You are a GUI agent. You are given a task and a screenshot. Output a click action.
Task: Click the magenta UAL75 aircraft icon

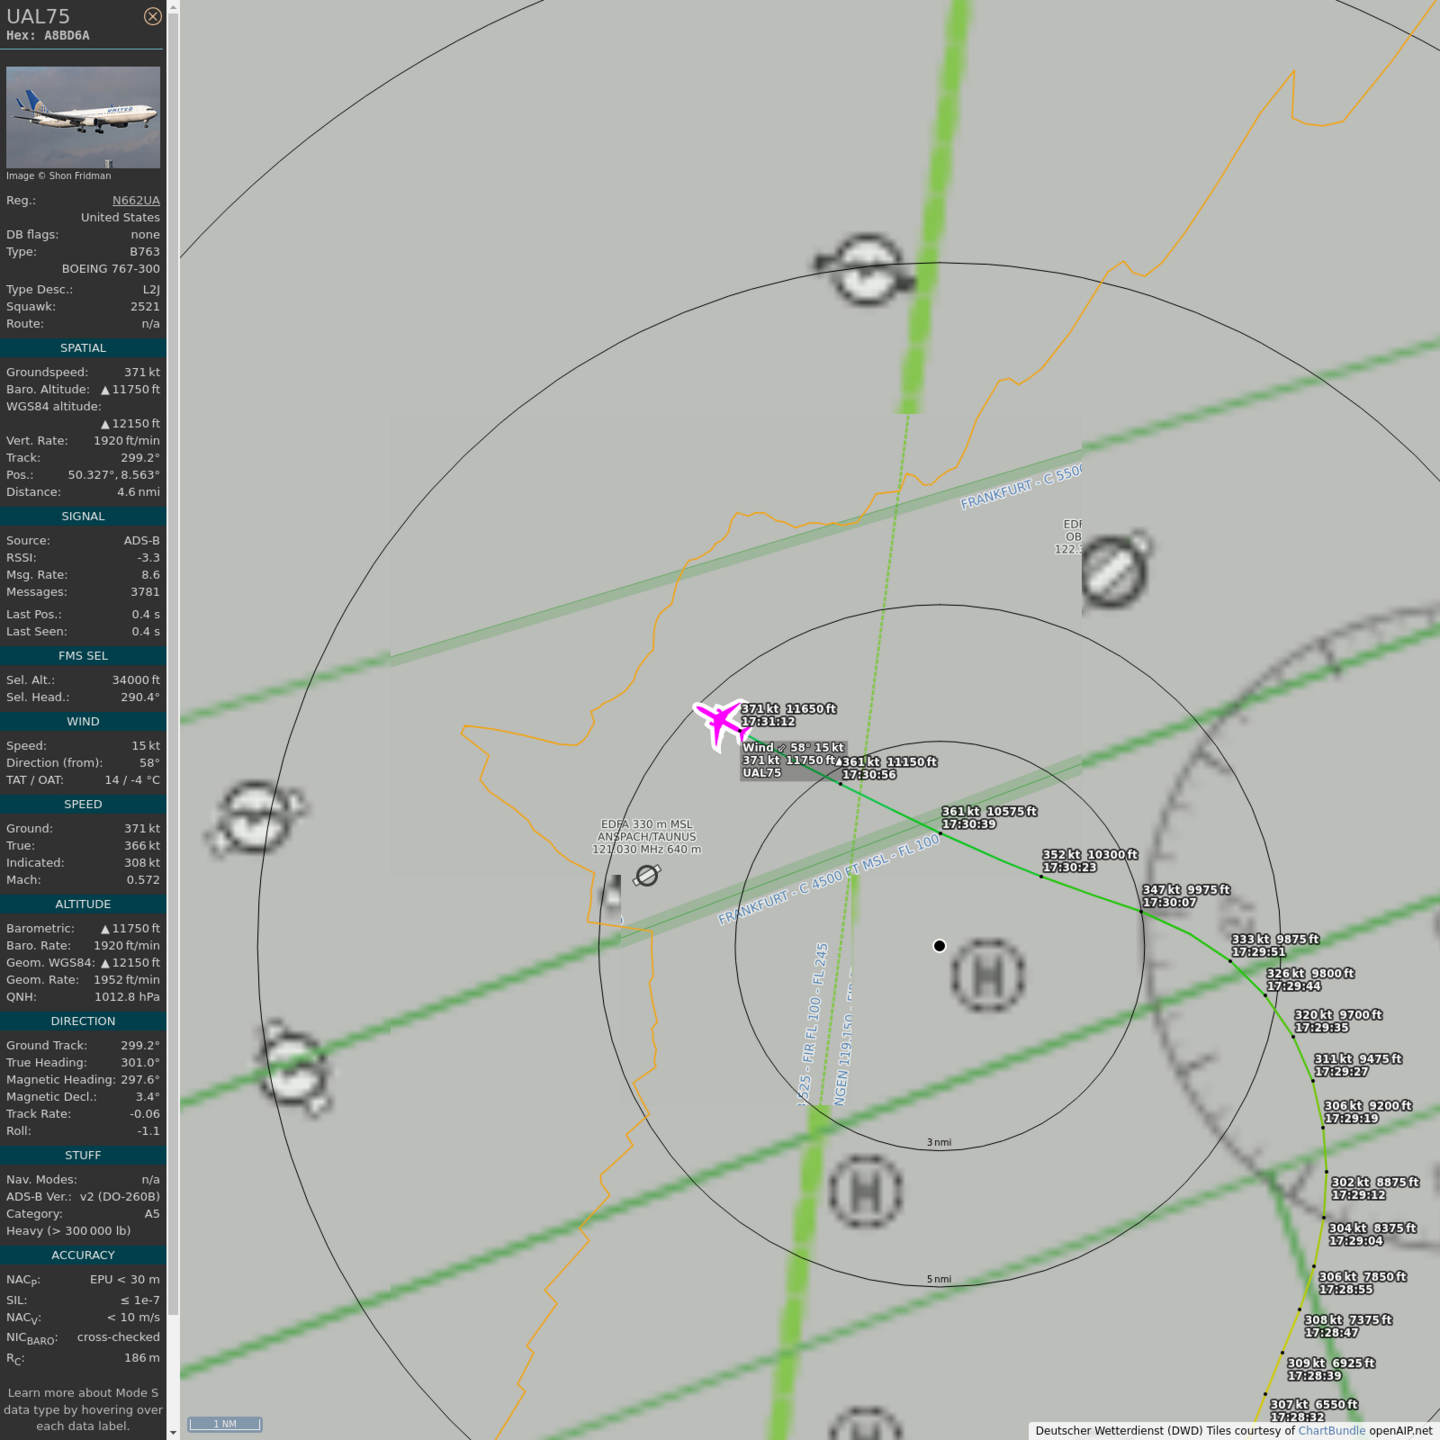pos(719,722)
